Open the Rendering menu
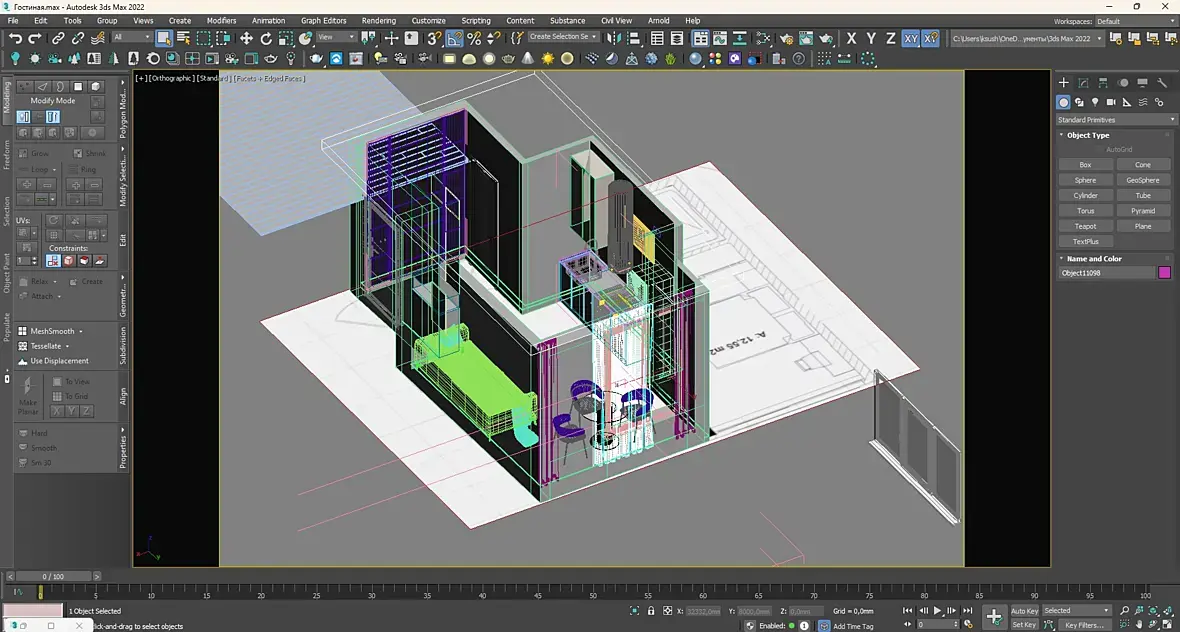 click(x=378, y=20)
